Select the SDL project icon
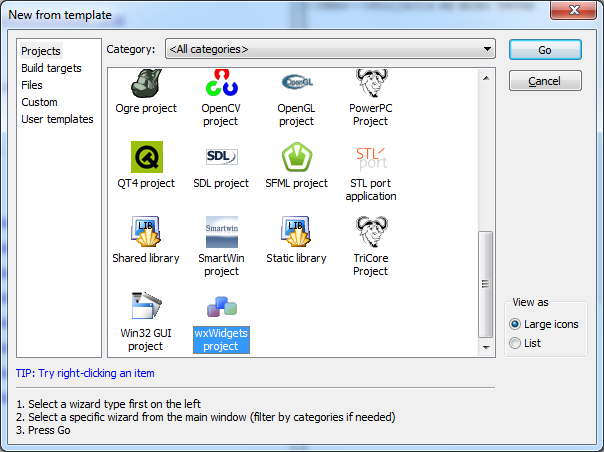 (x=221, y=157)
